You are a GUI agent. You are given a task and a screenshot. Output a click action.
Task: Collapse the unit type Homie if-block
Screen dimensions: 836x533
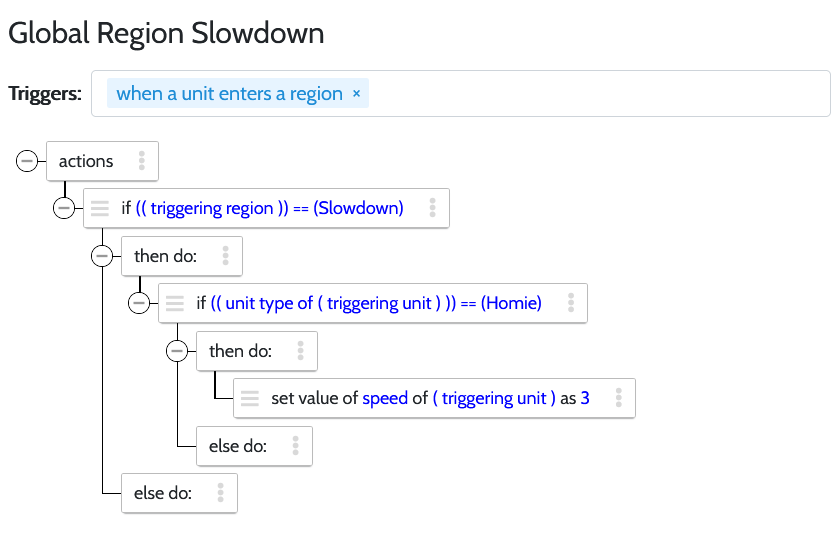[139, 303]
